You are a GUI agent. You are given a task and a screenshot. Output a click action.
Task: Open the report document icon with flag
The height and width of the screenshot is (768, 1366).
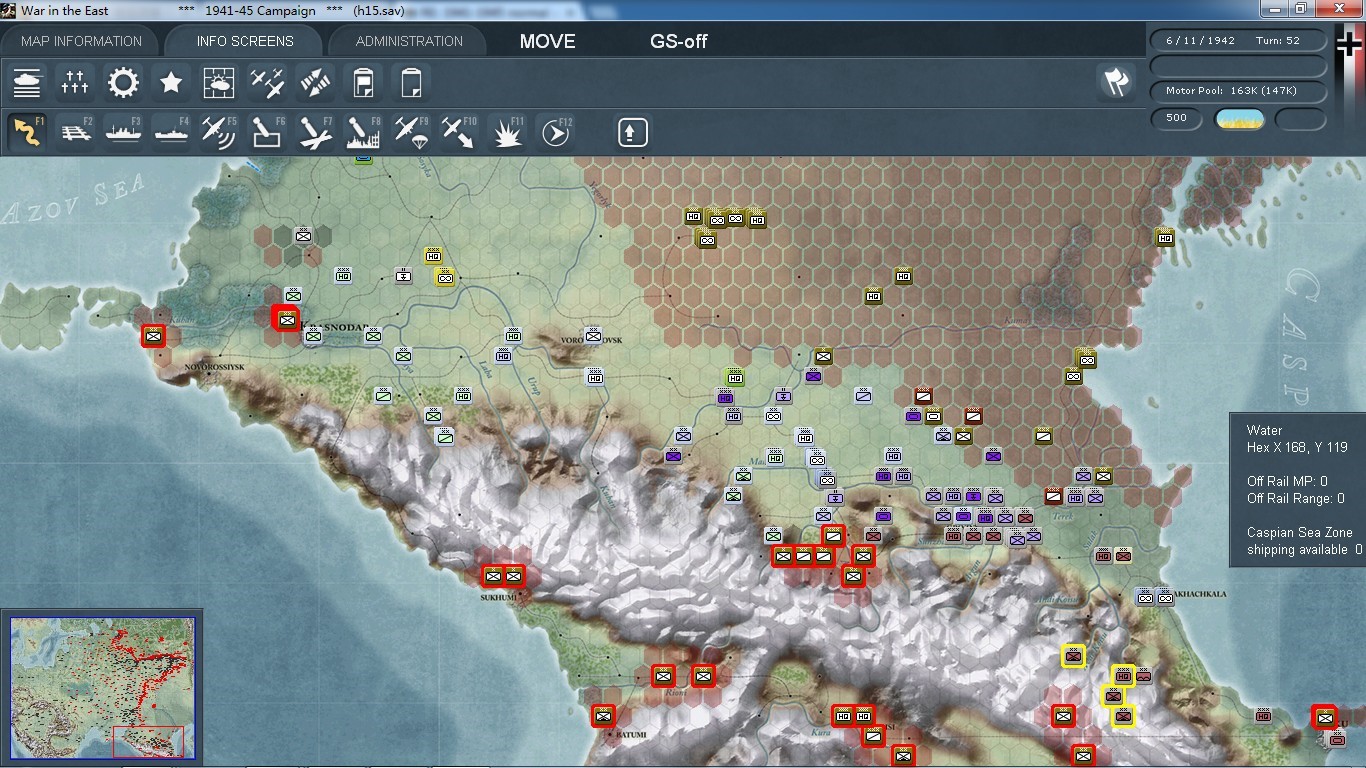[x=363, y=82]
